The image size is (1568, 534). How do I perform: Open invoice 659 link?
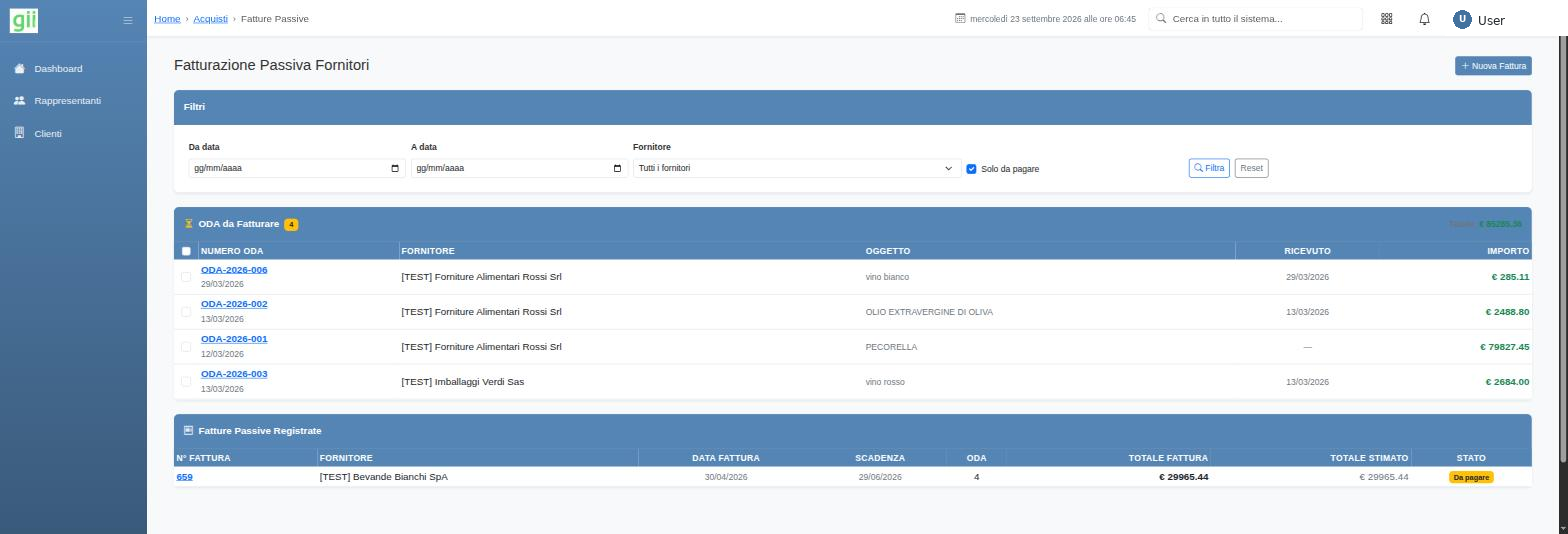click(184, 477)
